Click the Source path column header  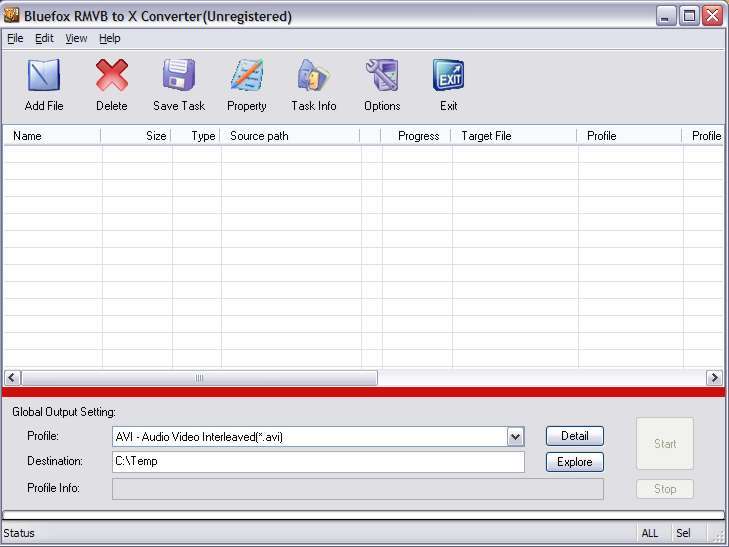[x=290, y=136]
